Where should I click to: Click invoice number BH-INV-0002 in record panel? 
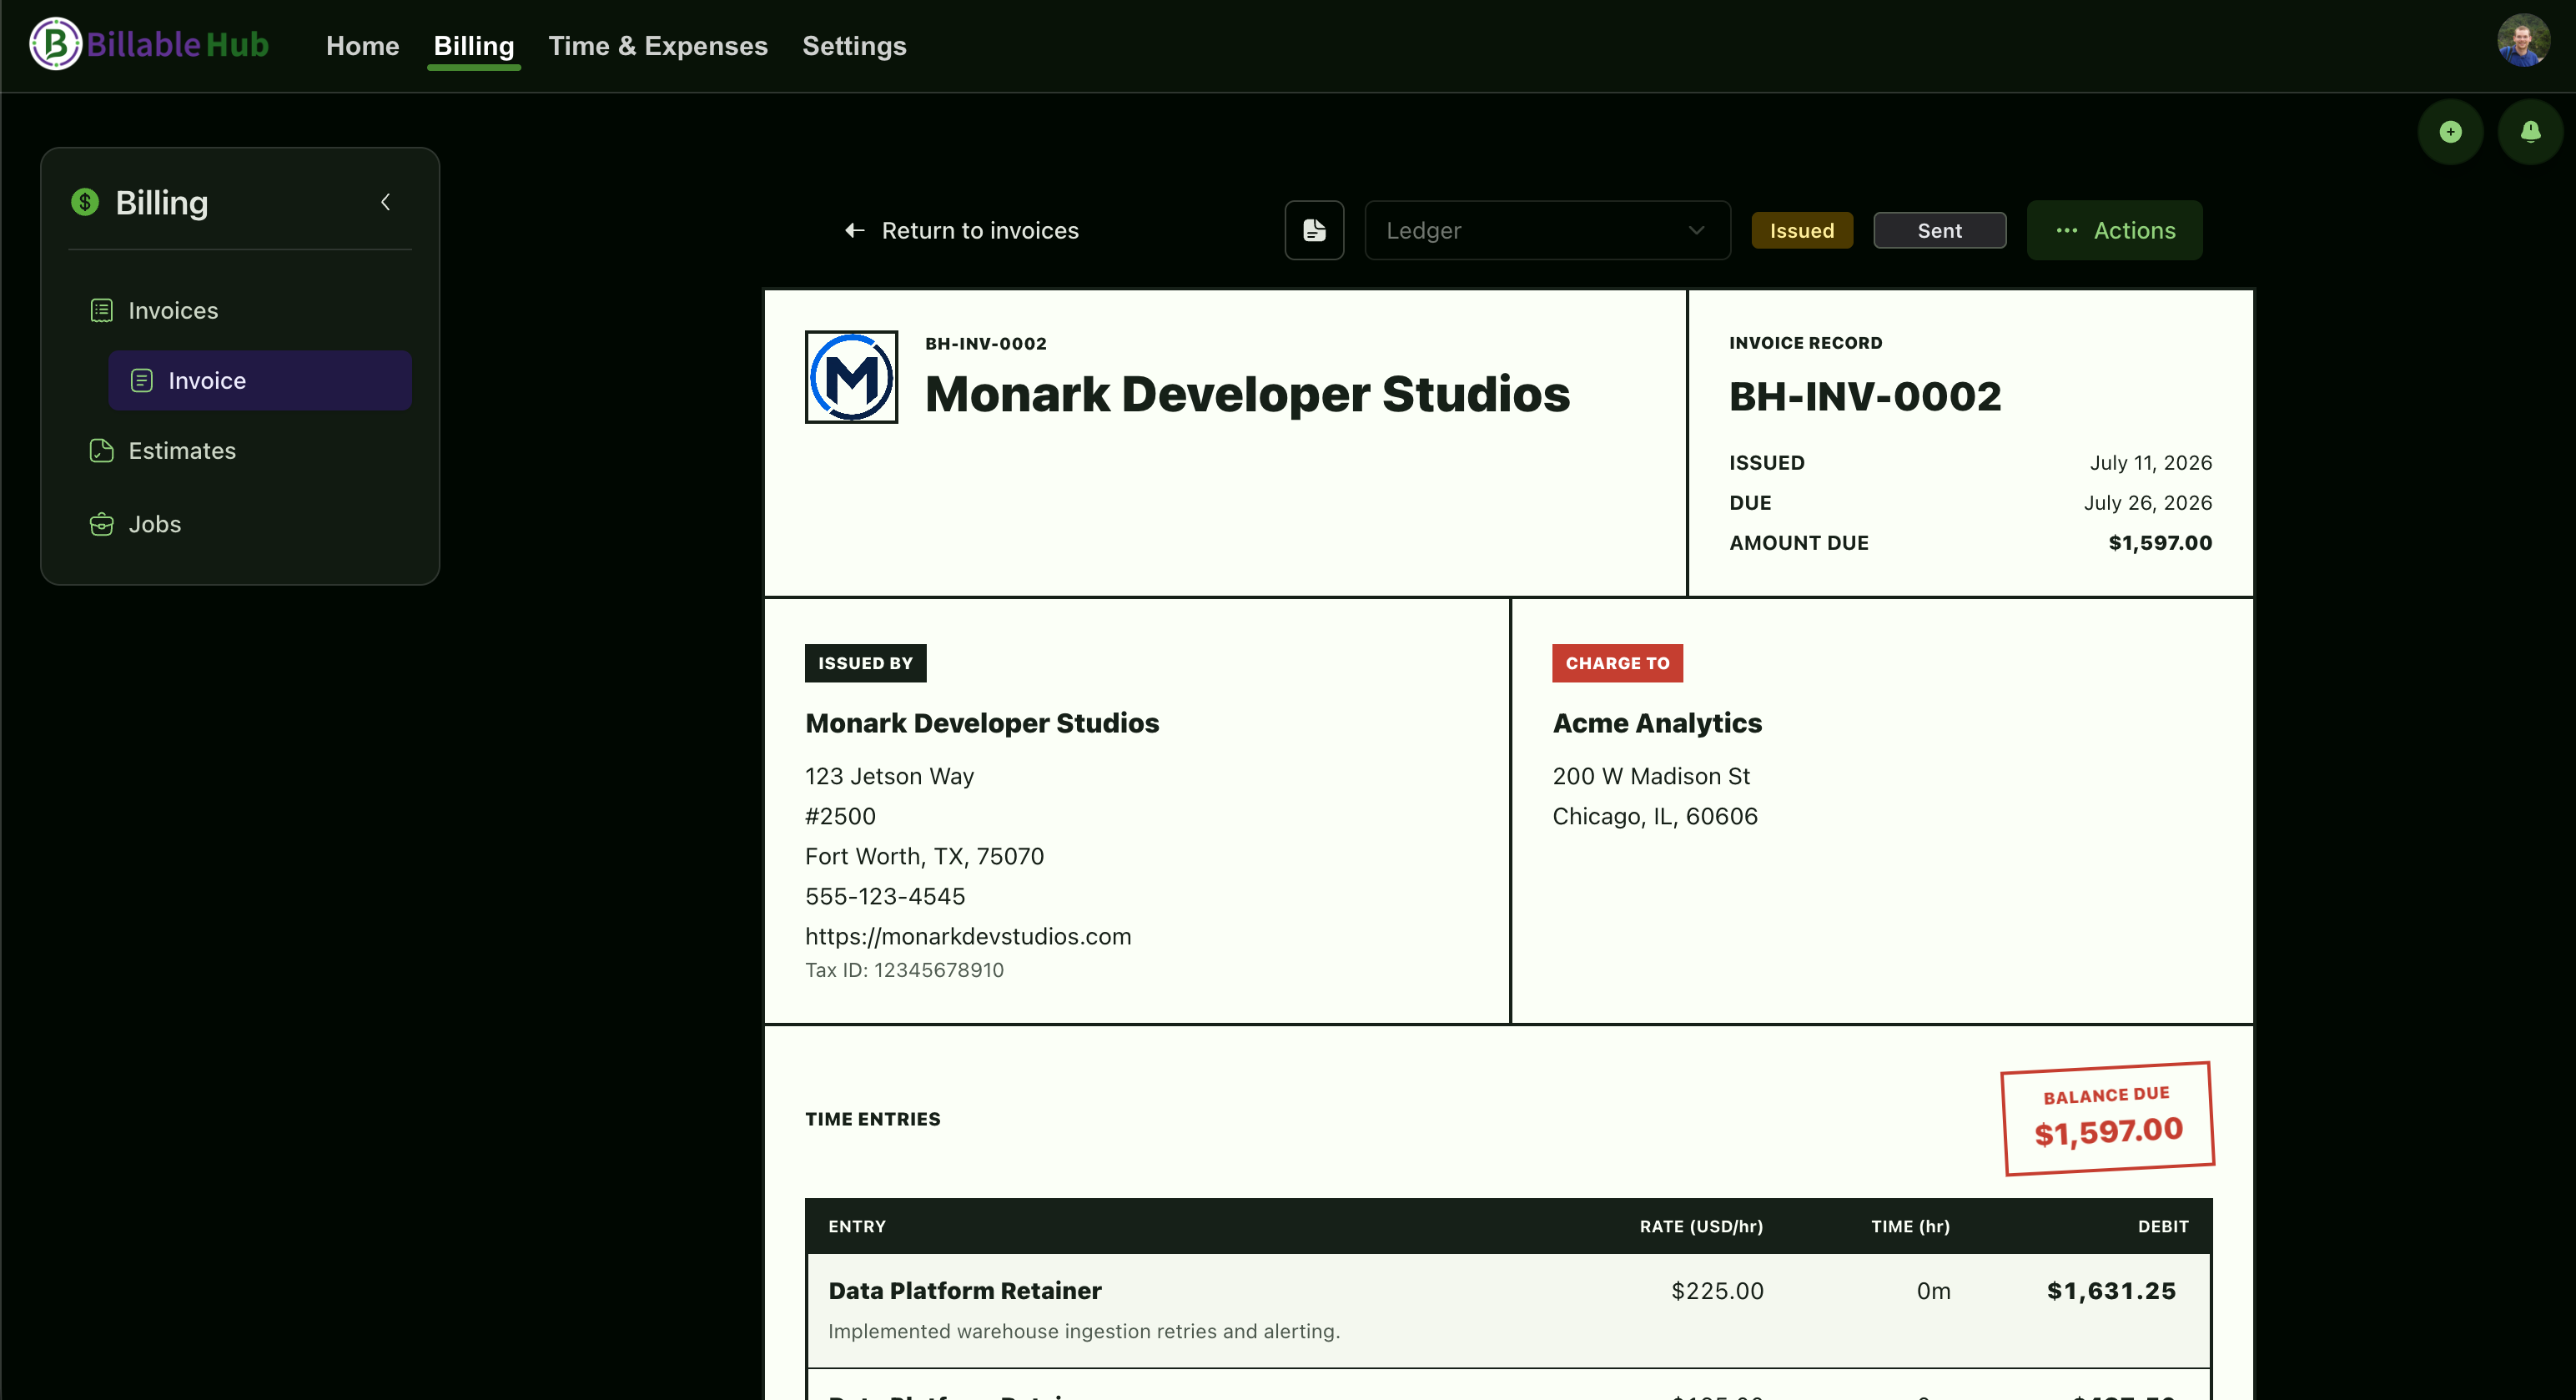tap(1865, 397)
